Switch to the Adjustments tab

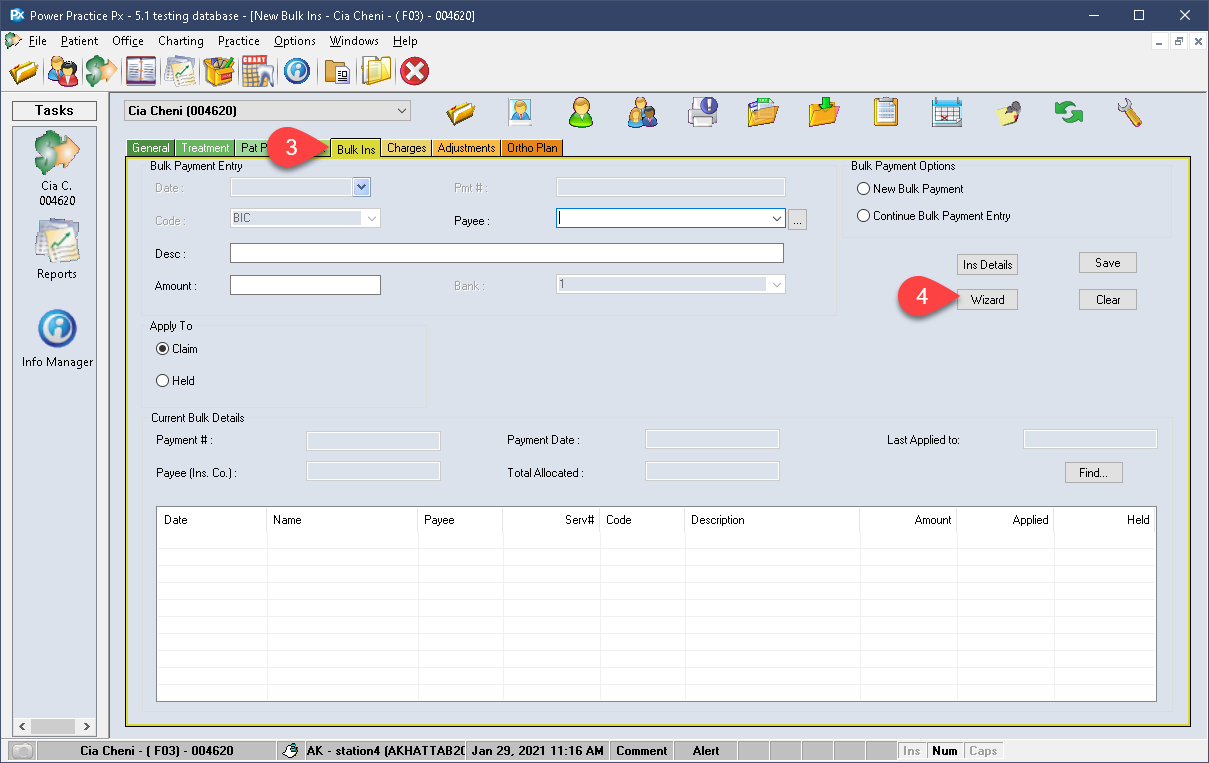pyautogui.click(x=466, y=148)
